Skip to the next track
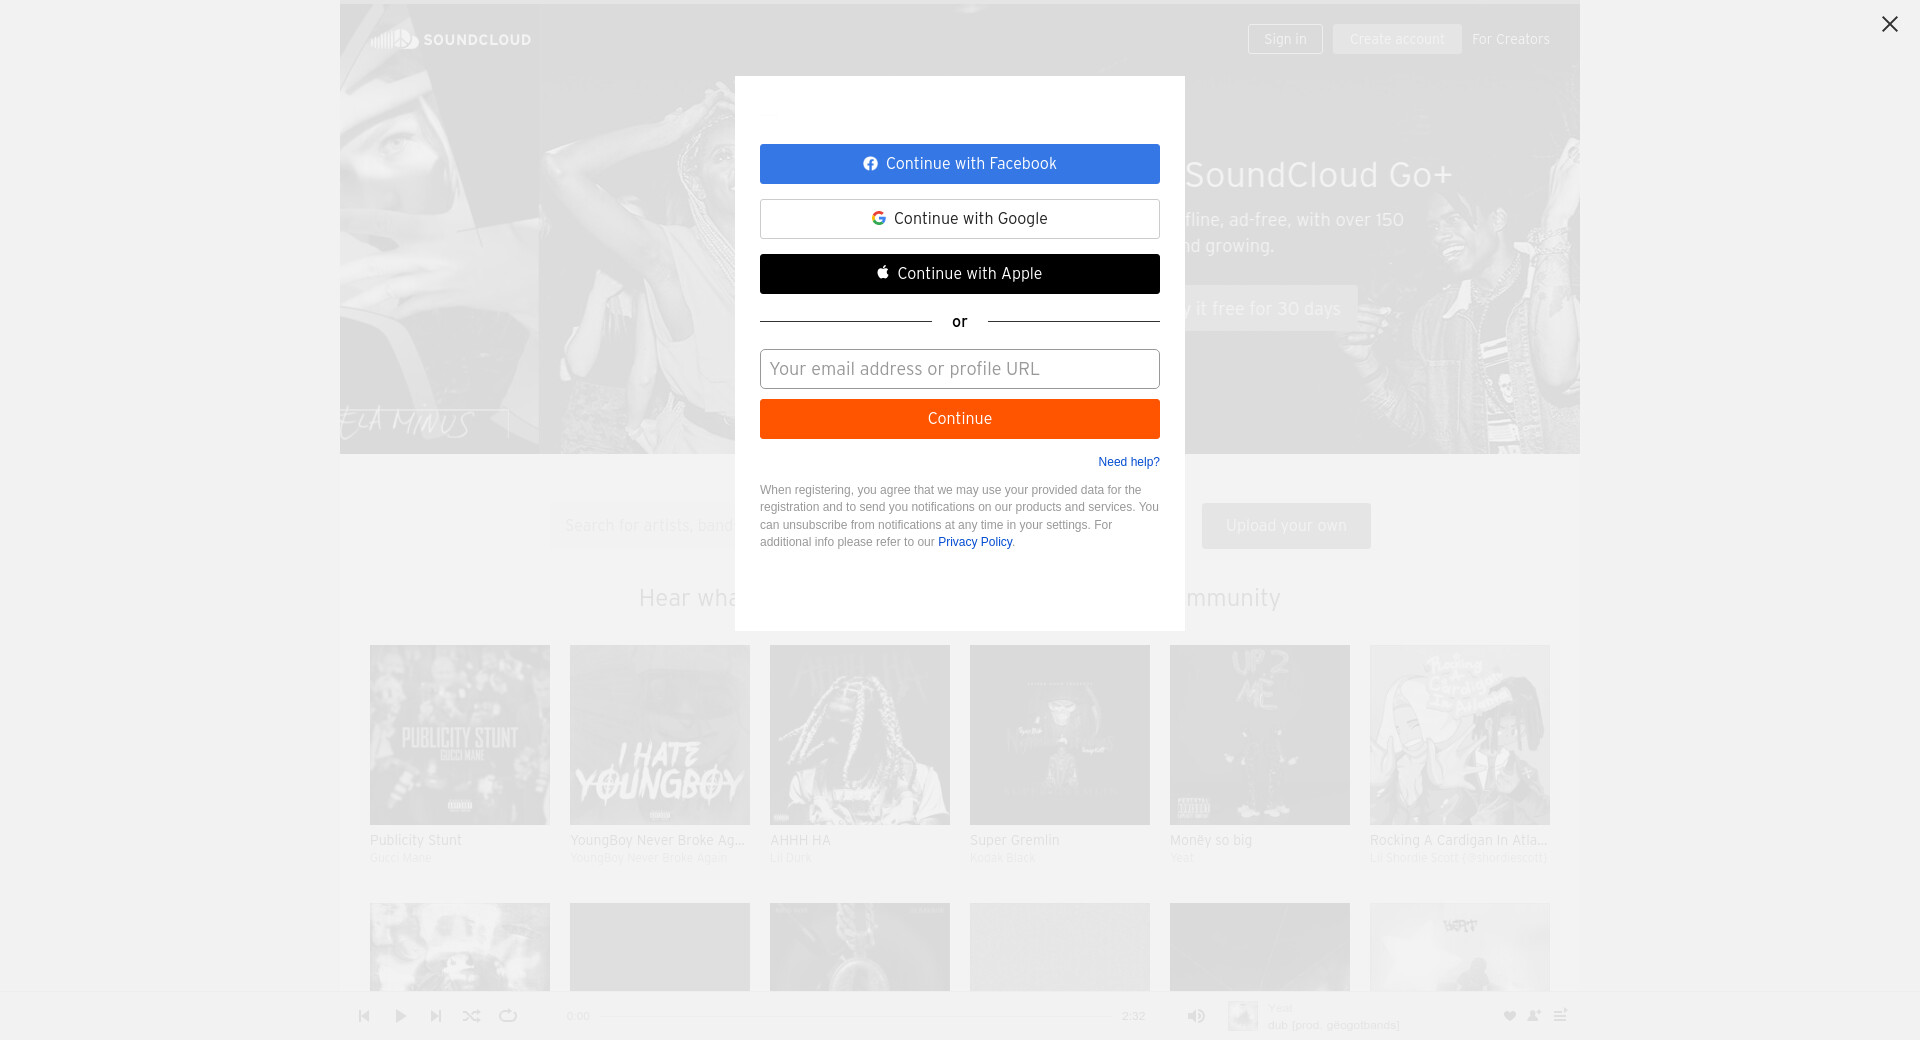 (x=436, y=1016)
